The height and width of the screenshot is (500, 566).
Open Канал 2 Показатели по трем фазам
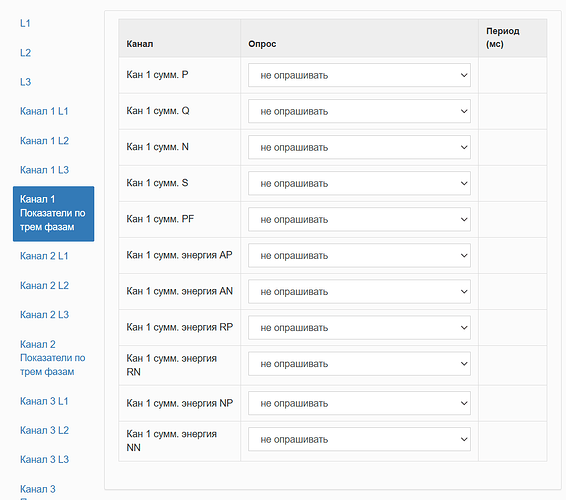point(53,358)
